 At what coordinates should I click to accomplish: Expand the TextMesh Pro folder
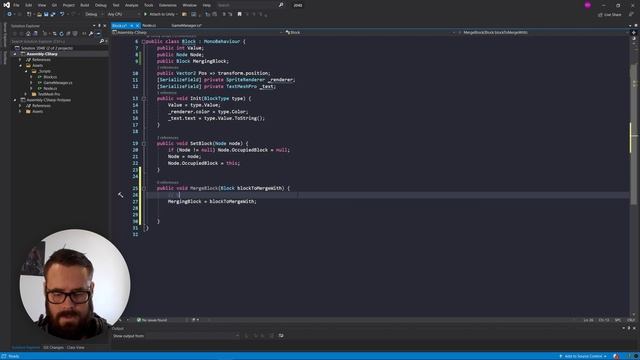26,94
